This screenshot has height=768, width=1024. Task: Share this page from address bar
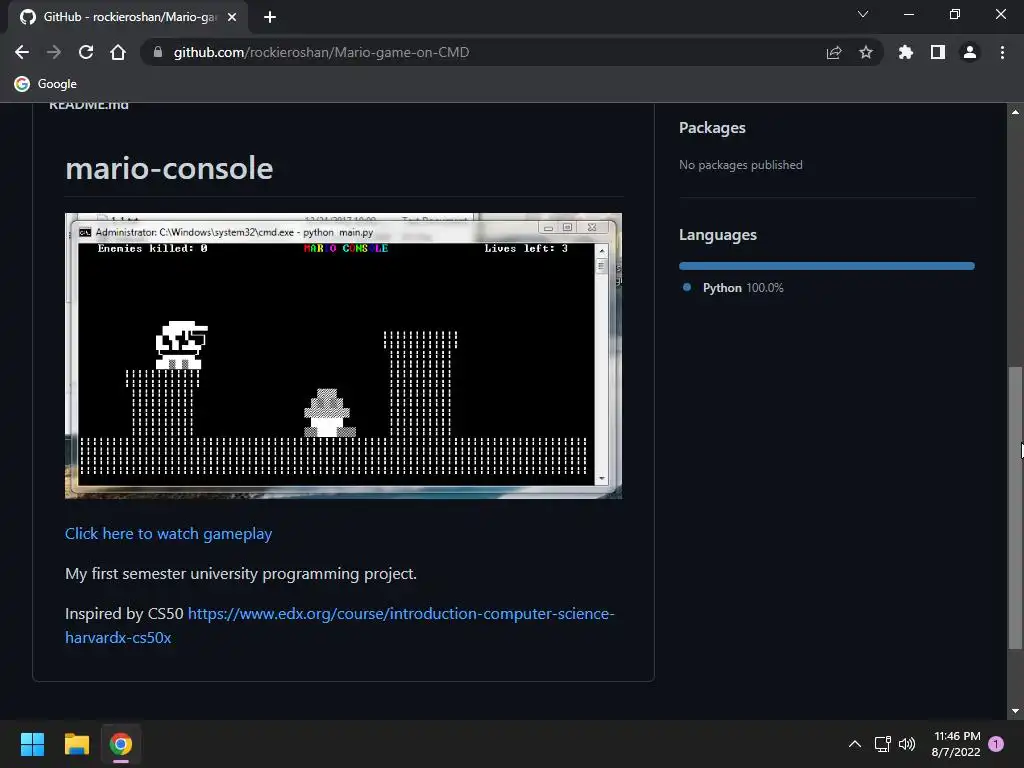click(x=834, y=52)
